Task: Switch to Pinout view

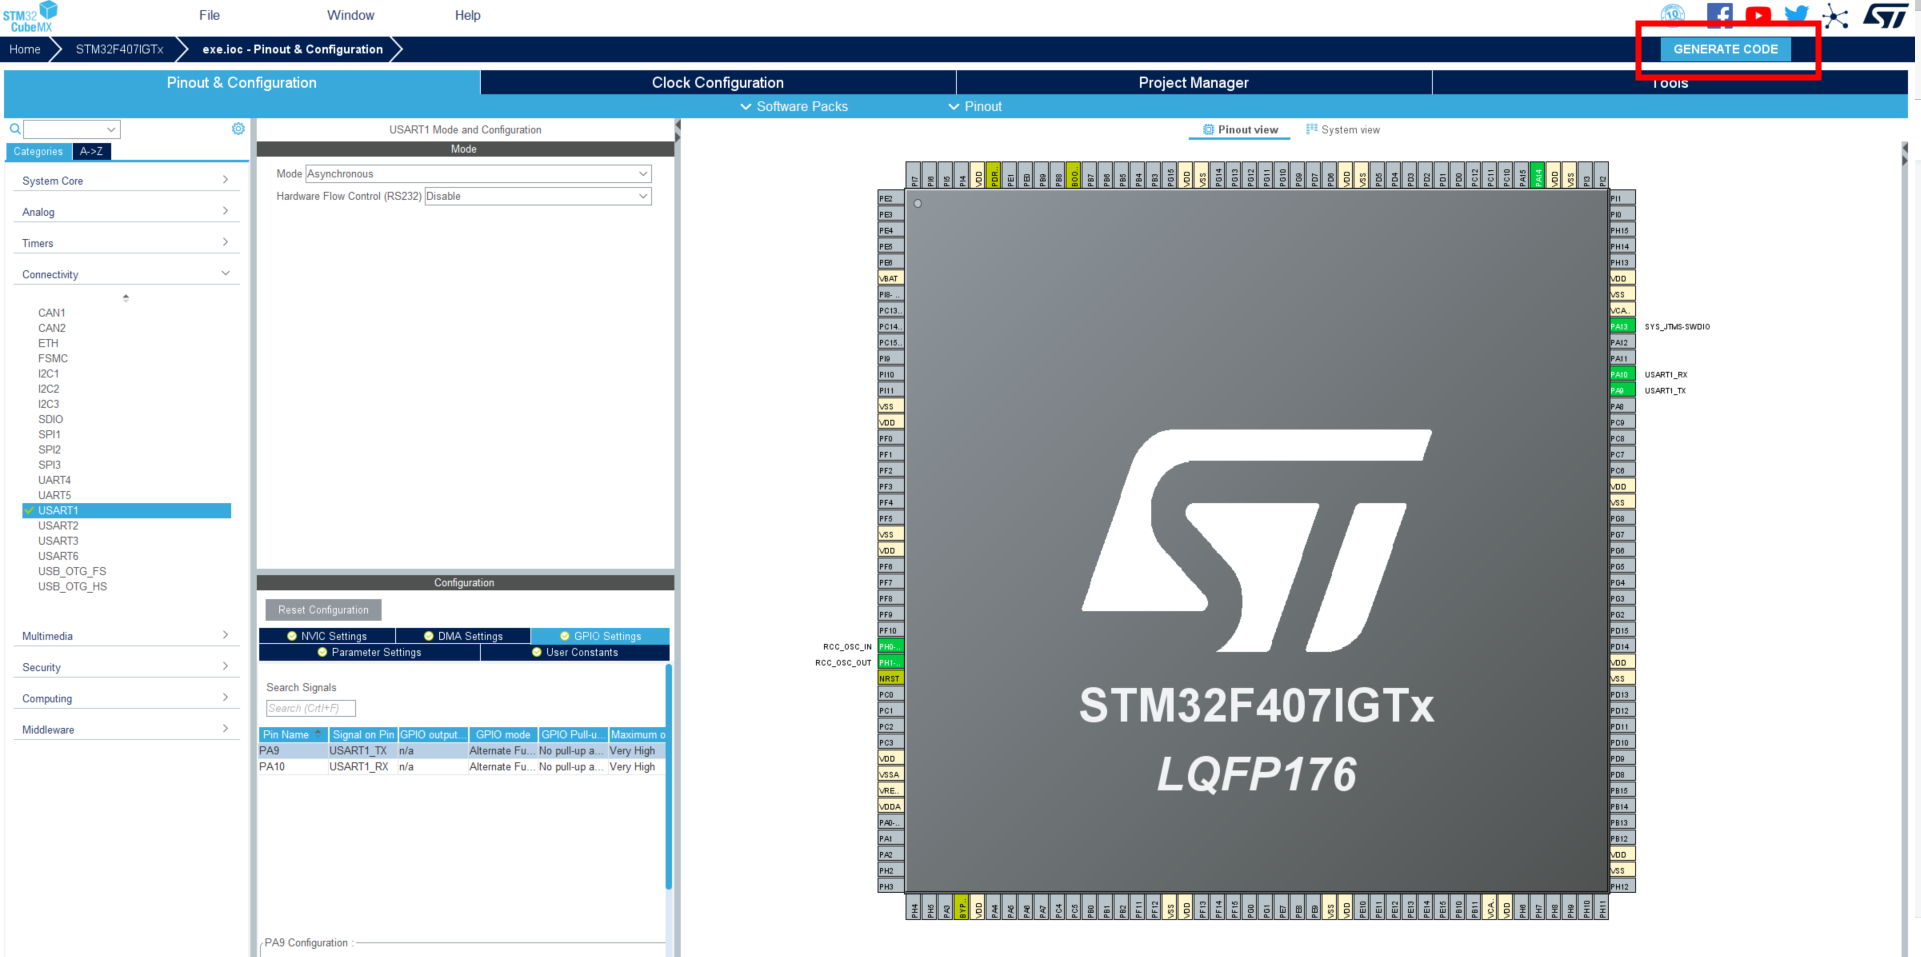Action: pos(1240,130)
